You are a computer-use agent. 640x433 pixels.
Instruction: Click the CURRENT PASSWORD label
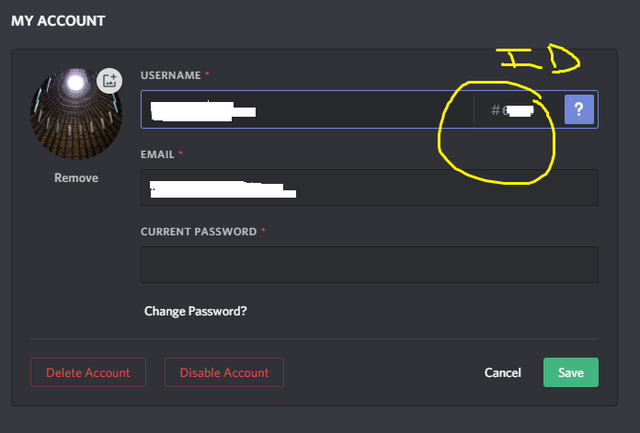[x=198, y=232]
